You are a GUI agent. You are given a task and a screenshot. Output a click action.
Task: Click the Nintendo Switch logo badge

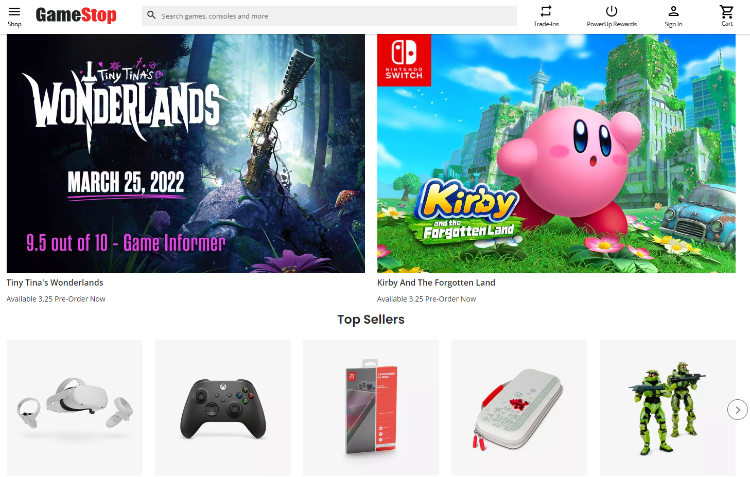pos(404,60)
